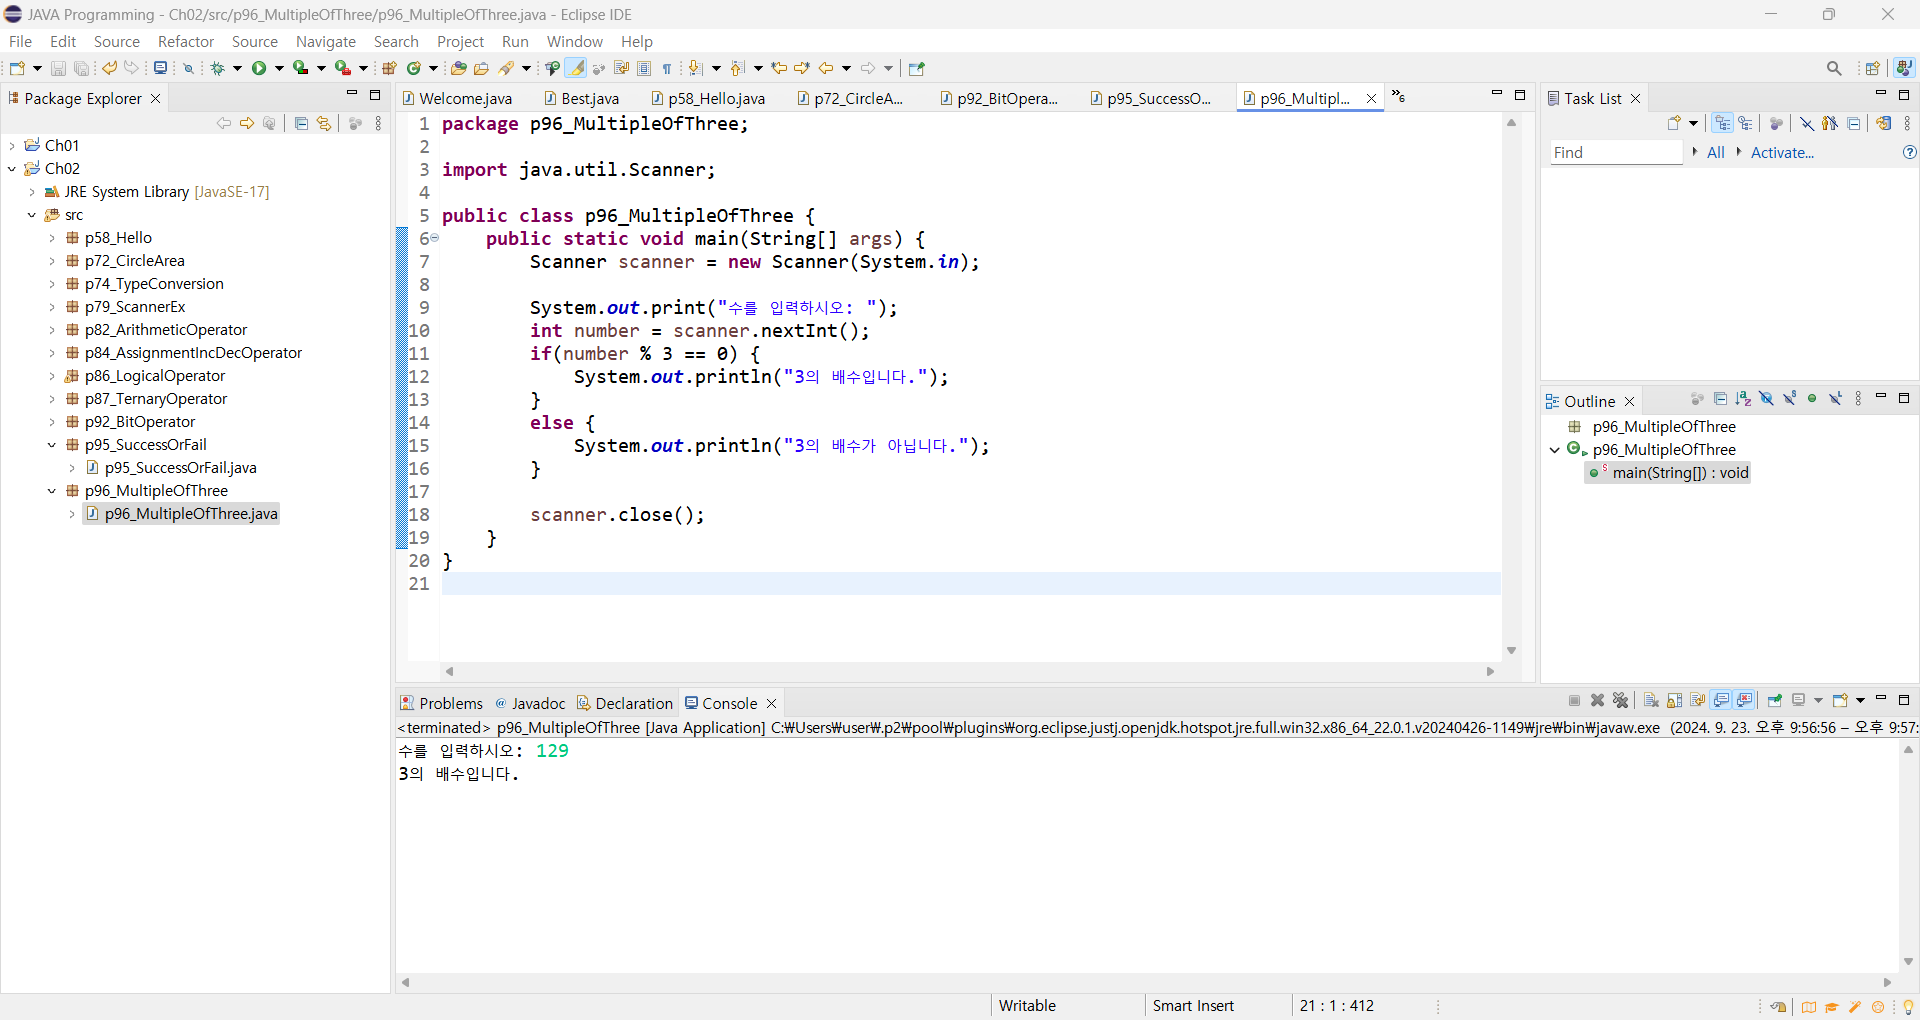Click the console vertical scrollbar
Image resolution: width=1920 pixels, height=1020 pixels.
click(1908, 855)
